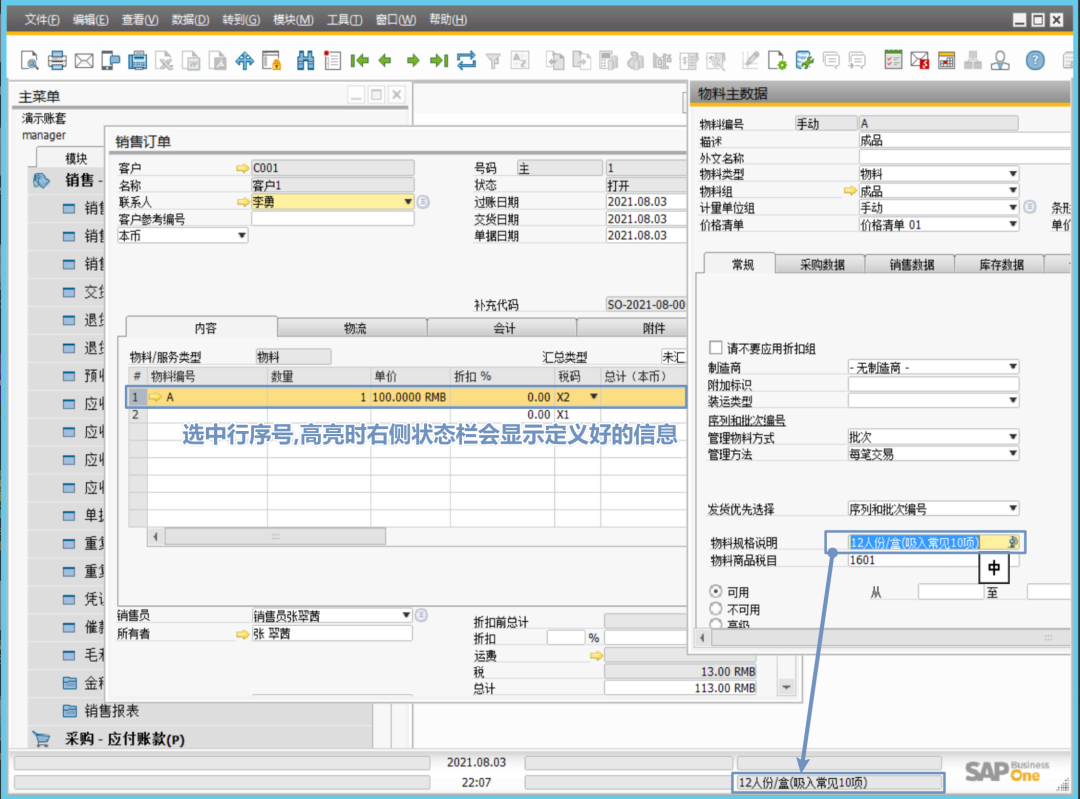Open the 帮助(H) menu
This screenshot has width=1080, height=799.
pyautogui.click(x=448, y=19)
